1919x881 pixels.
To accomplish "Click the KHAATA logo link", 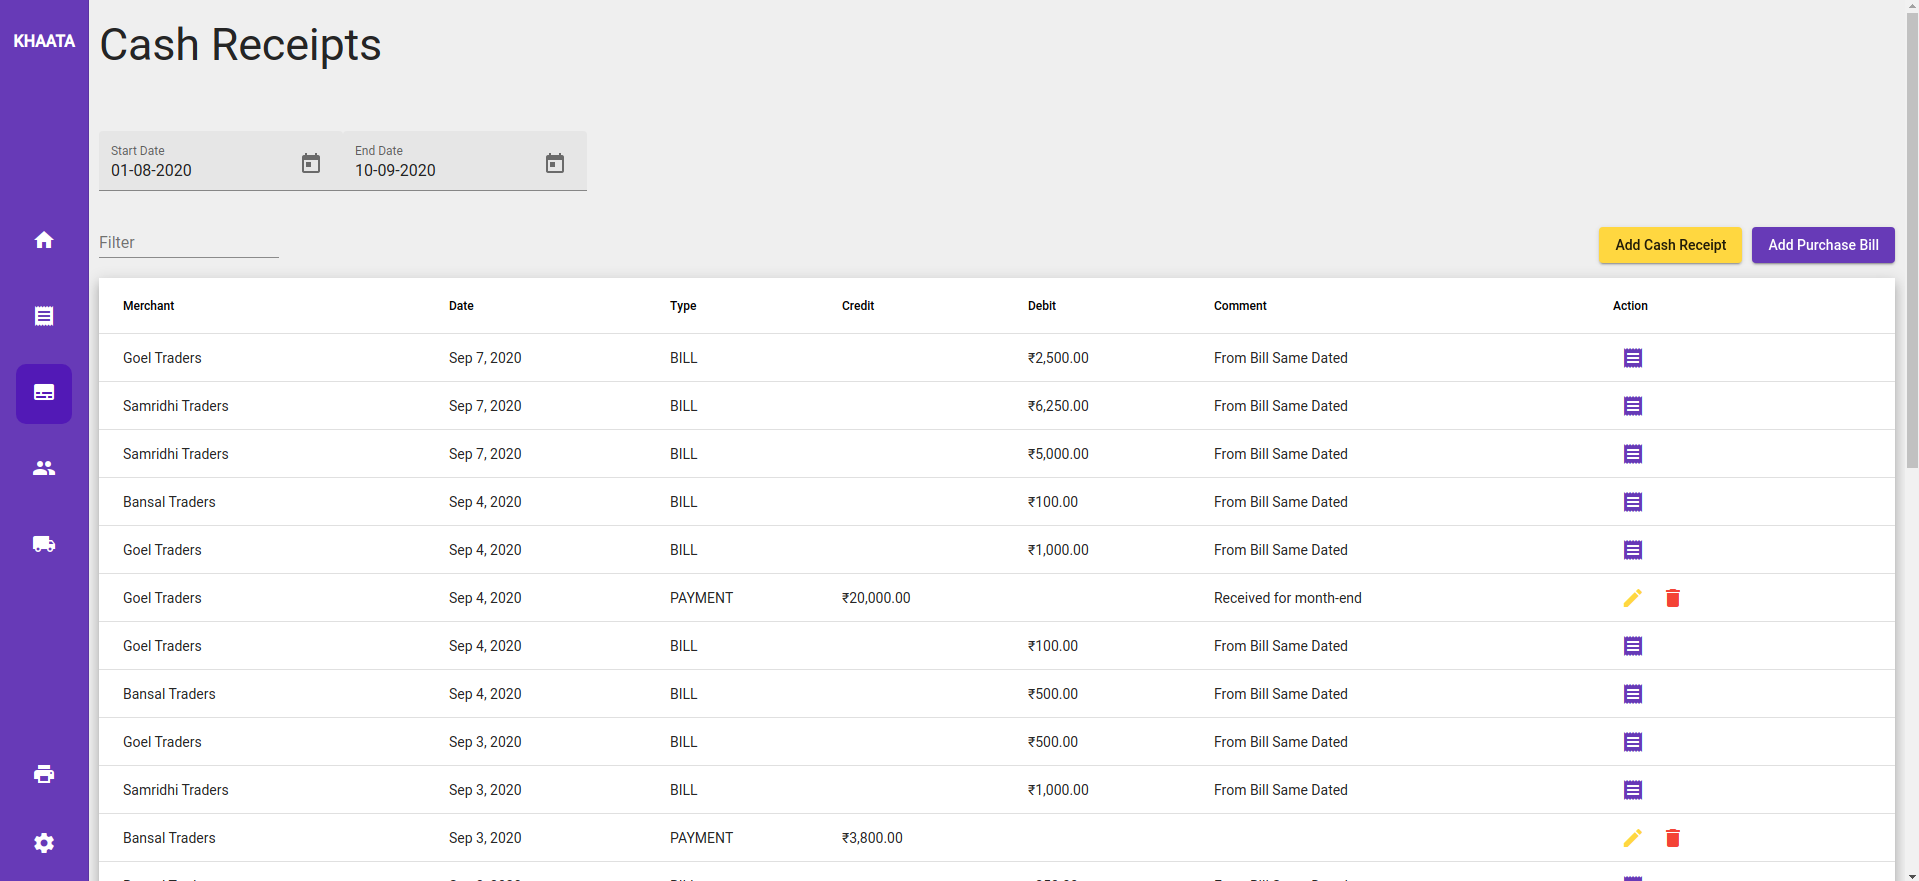I will (x=44, y=41).
